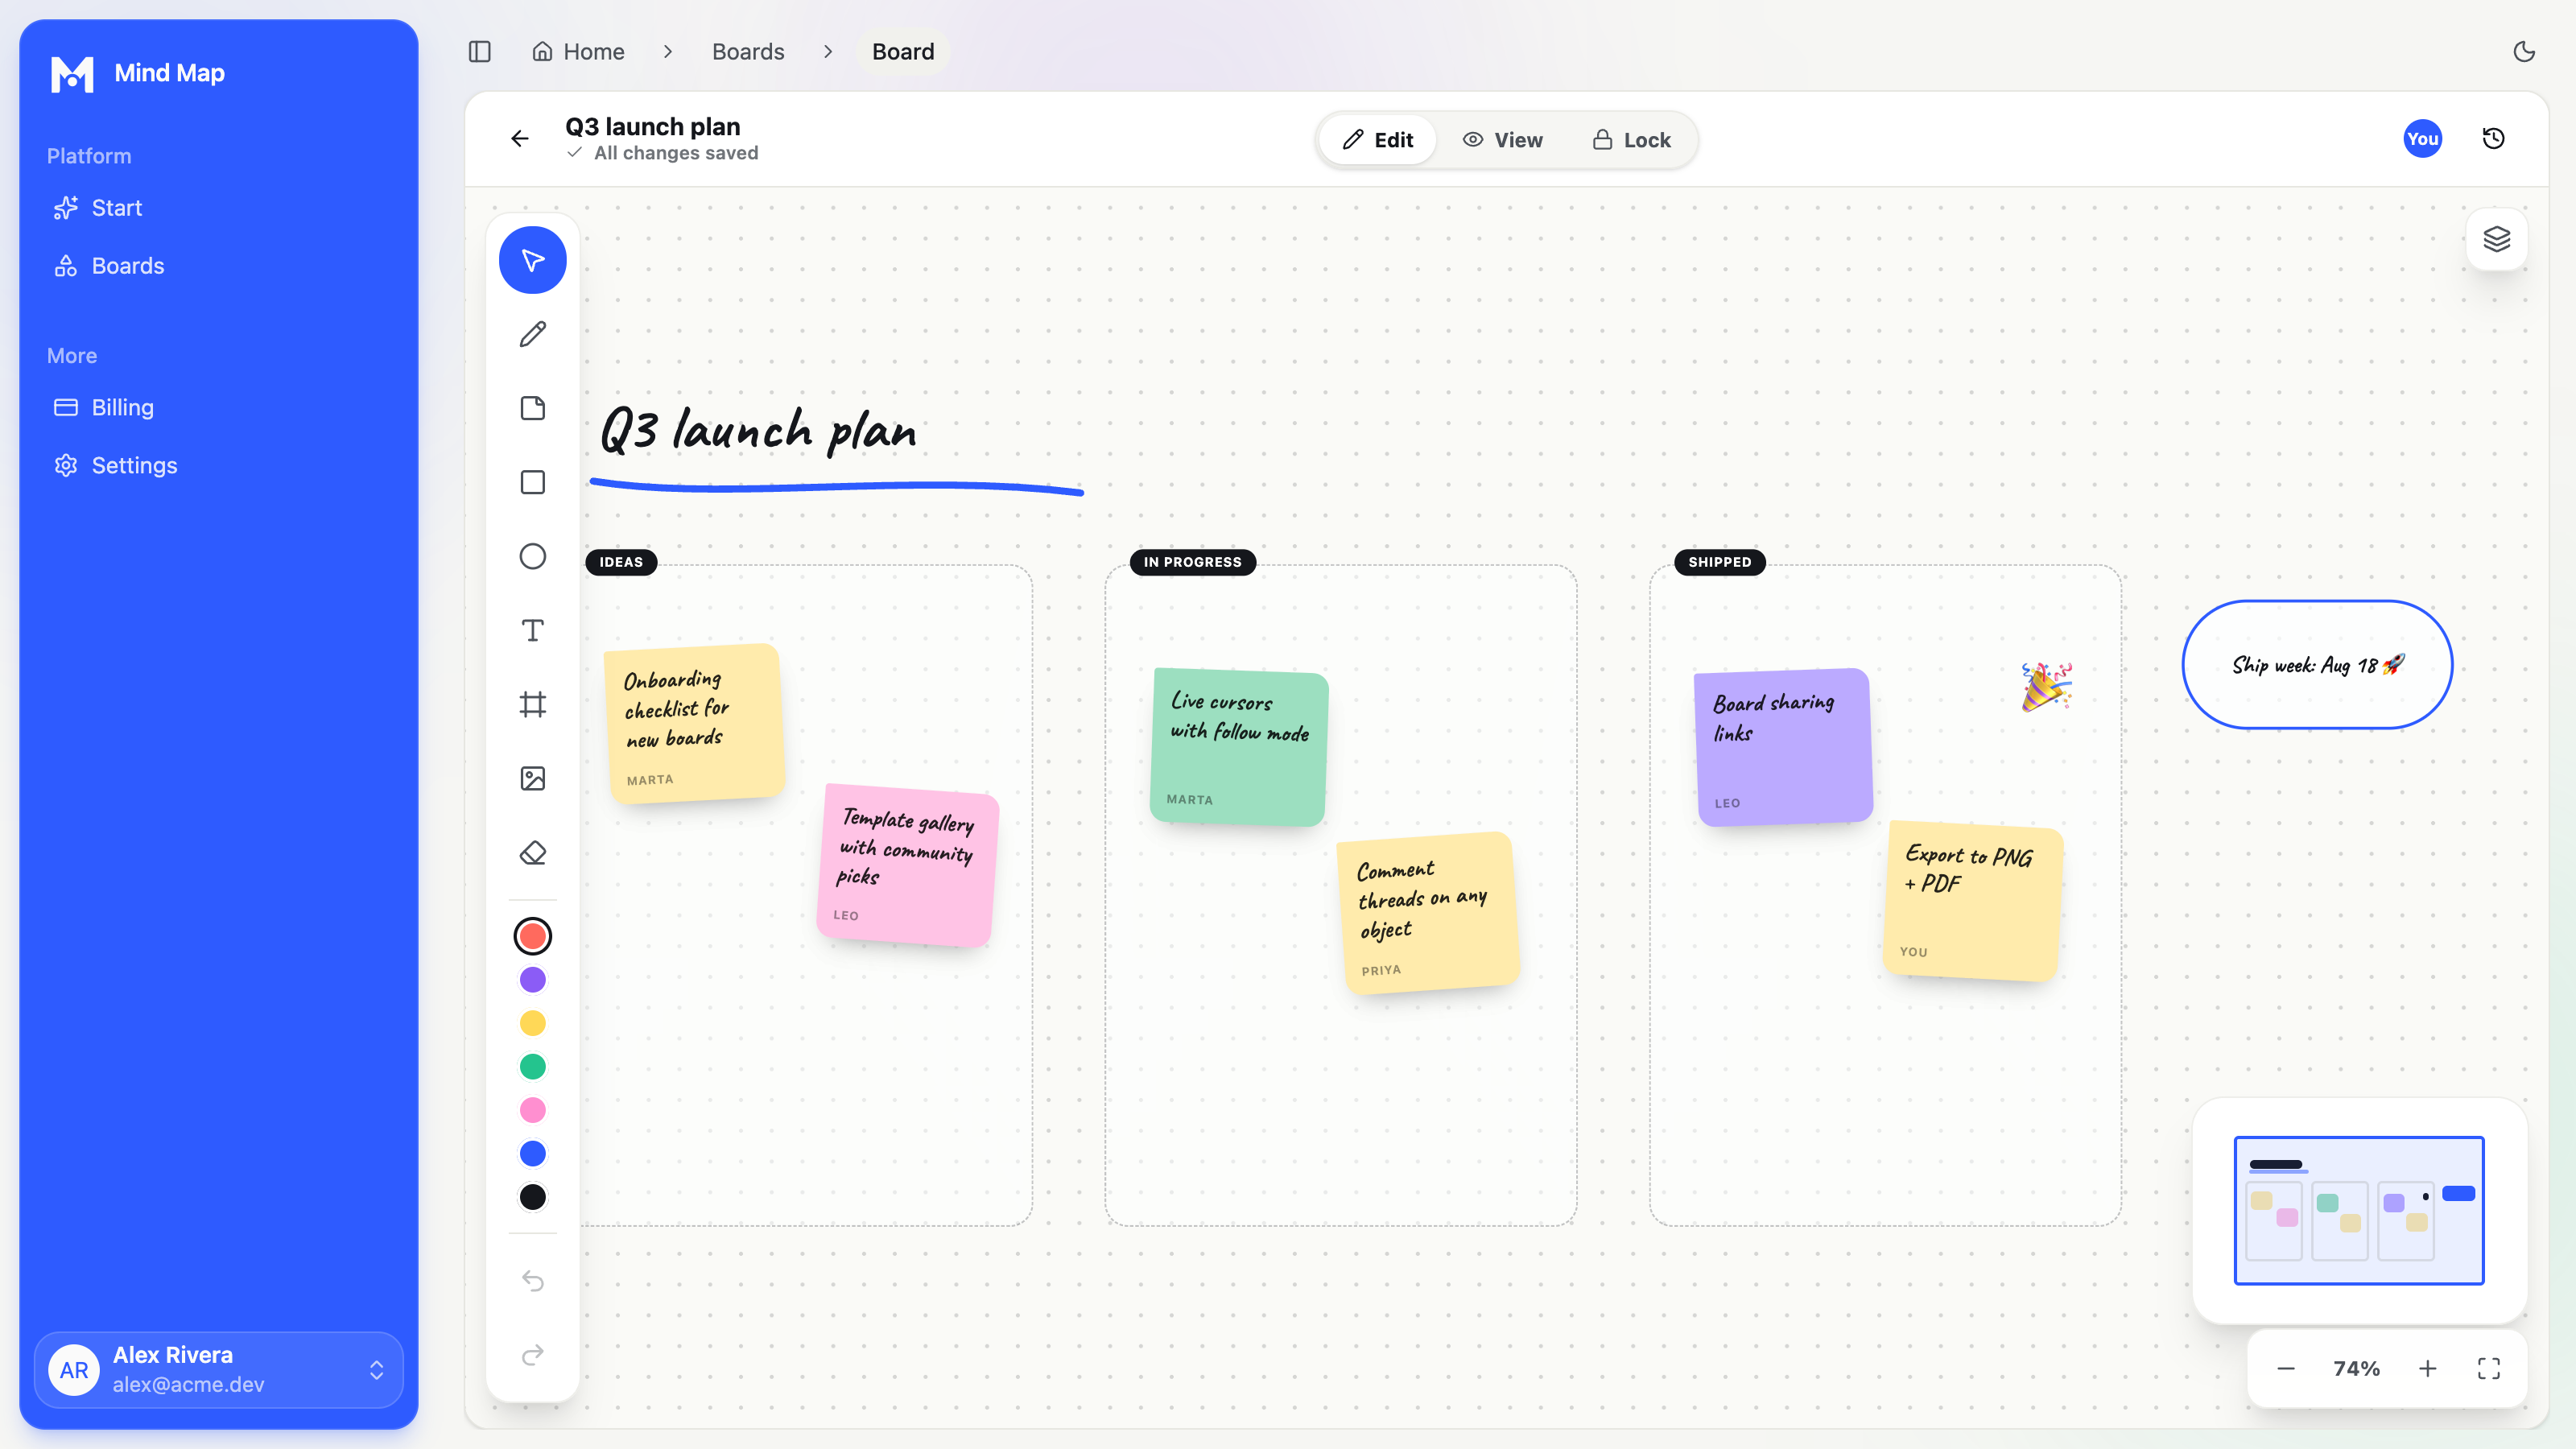Go back with the arrow icon
Viewport: 2576px width, 1449px height.
coord(520,139)
